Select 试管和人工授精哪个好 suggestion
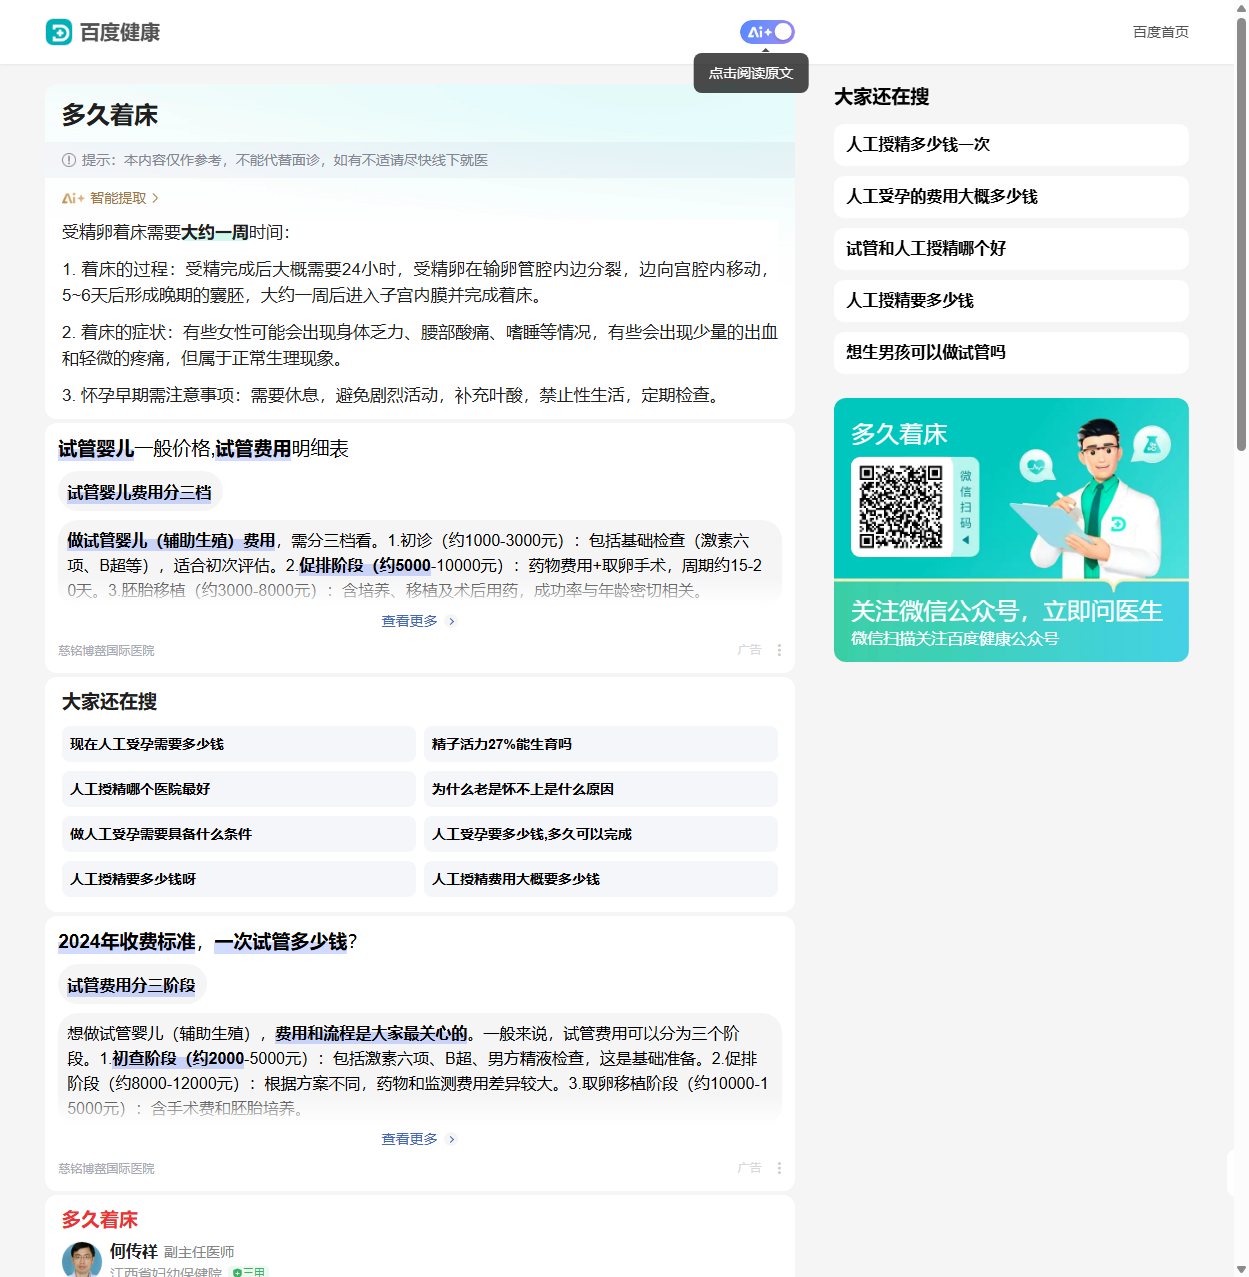The image size is (1249, 1277). pyautogui.click(x=1010, y=249)
